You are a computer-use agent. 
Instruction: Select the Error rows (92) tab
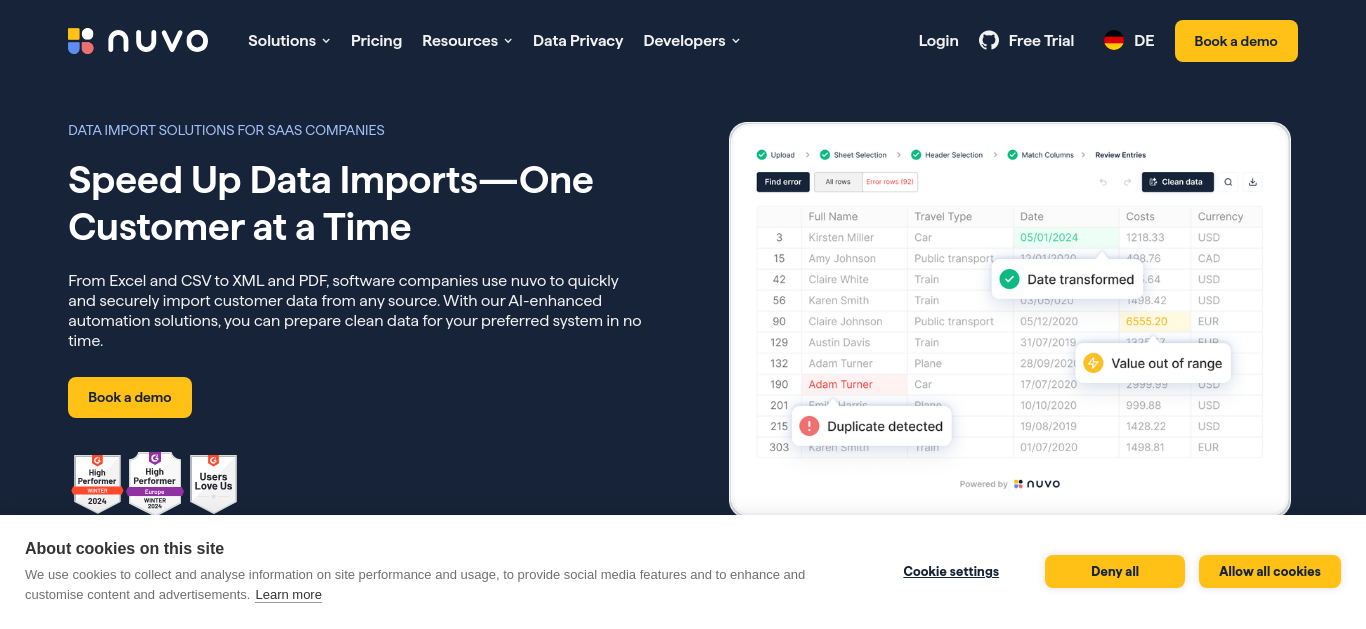coord(890,182)
